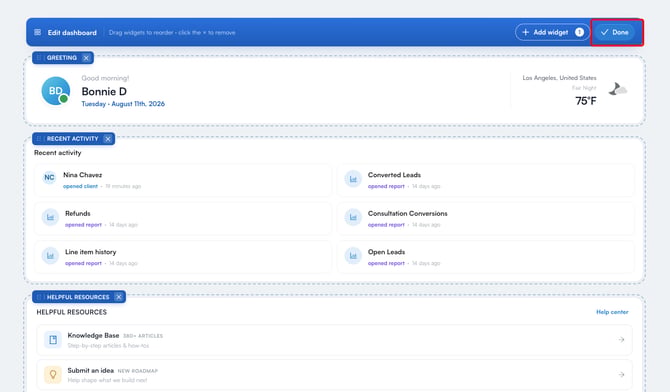Open the Submit an idea resource
The height and width of the screenshot is (392, 670).
pos(334,374)
